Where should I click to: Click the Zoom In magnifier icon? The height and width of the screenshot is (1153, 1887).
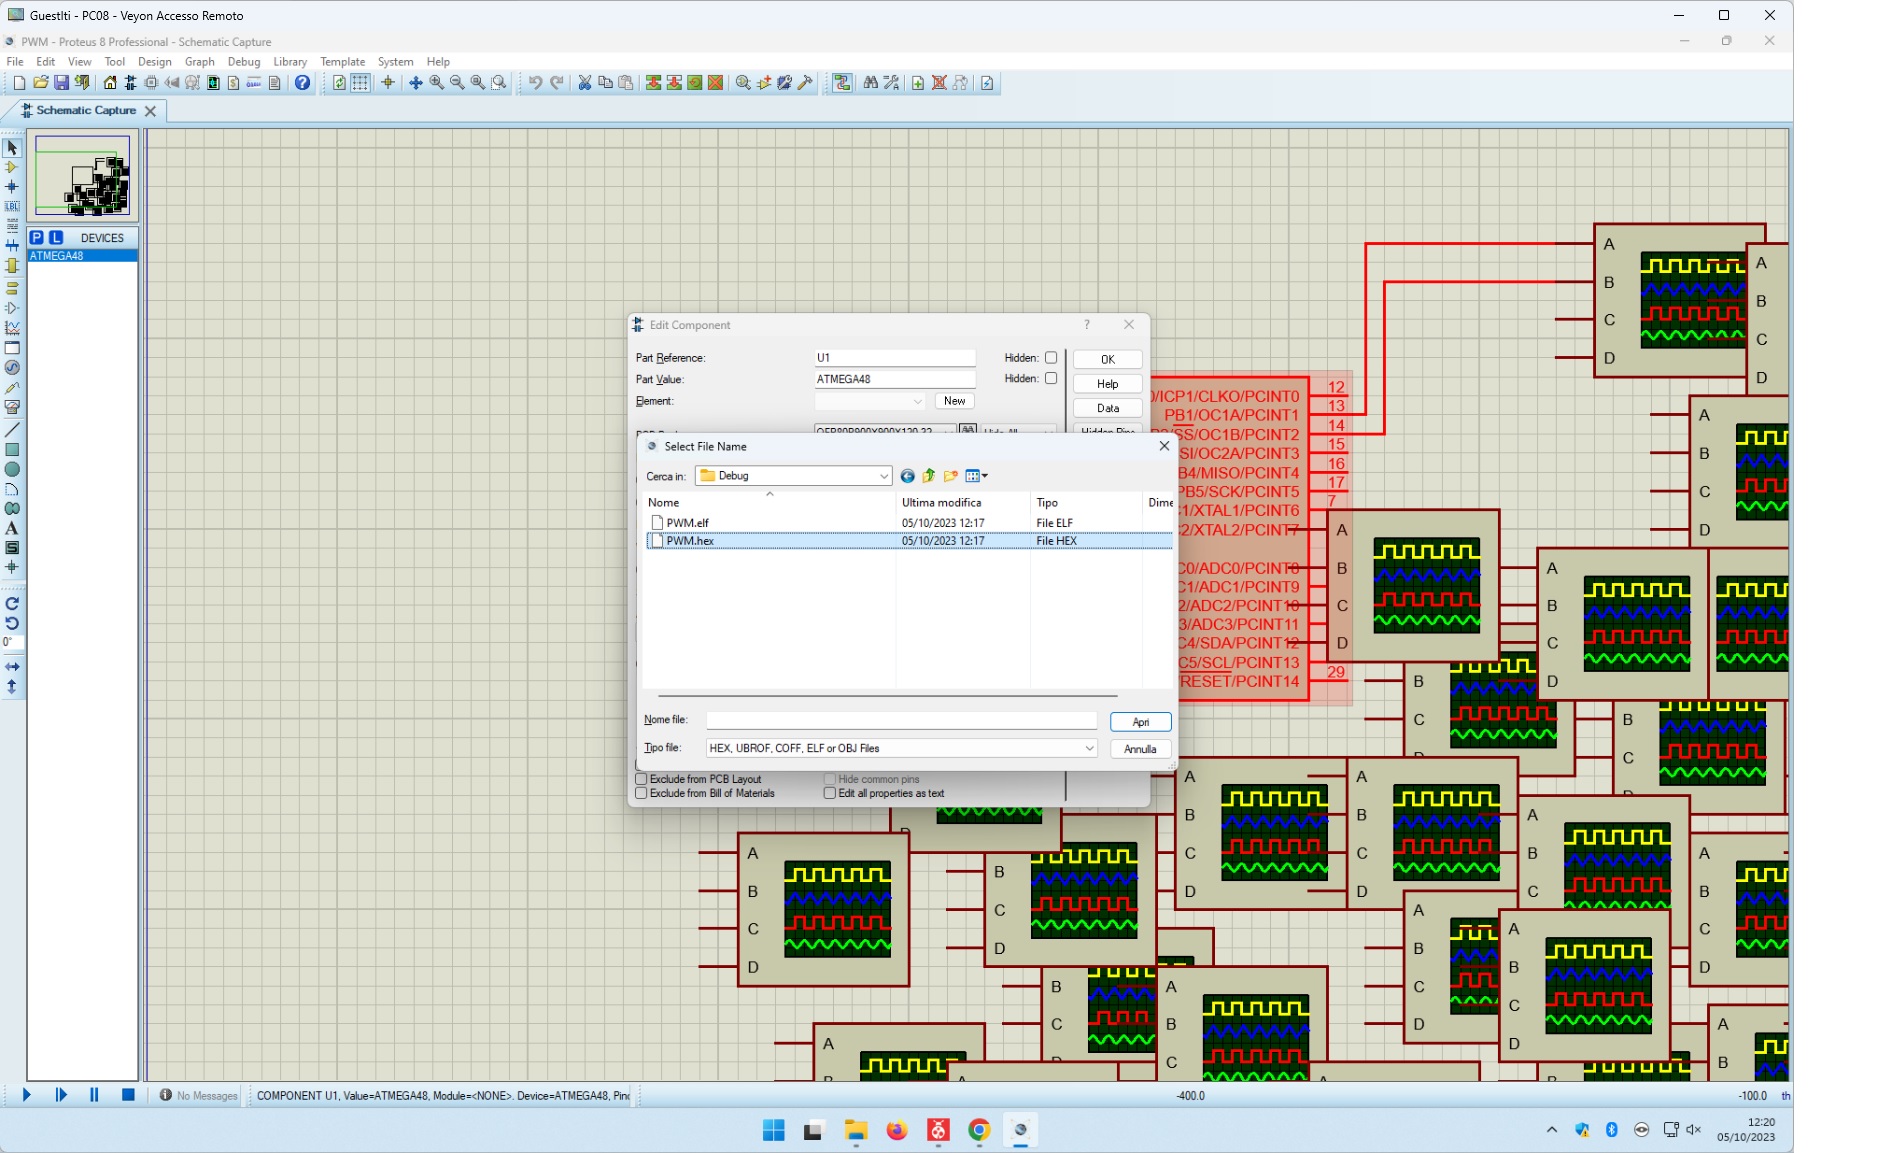tap(437, 83)
